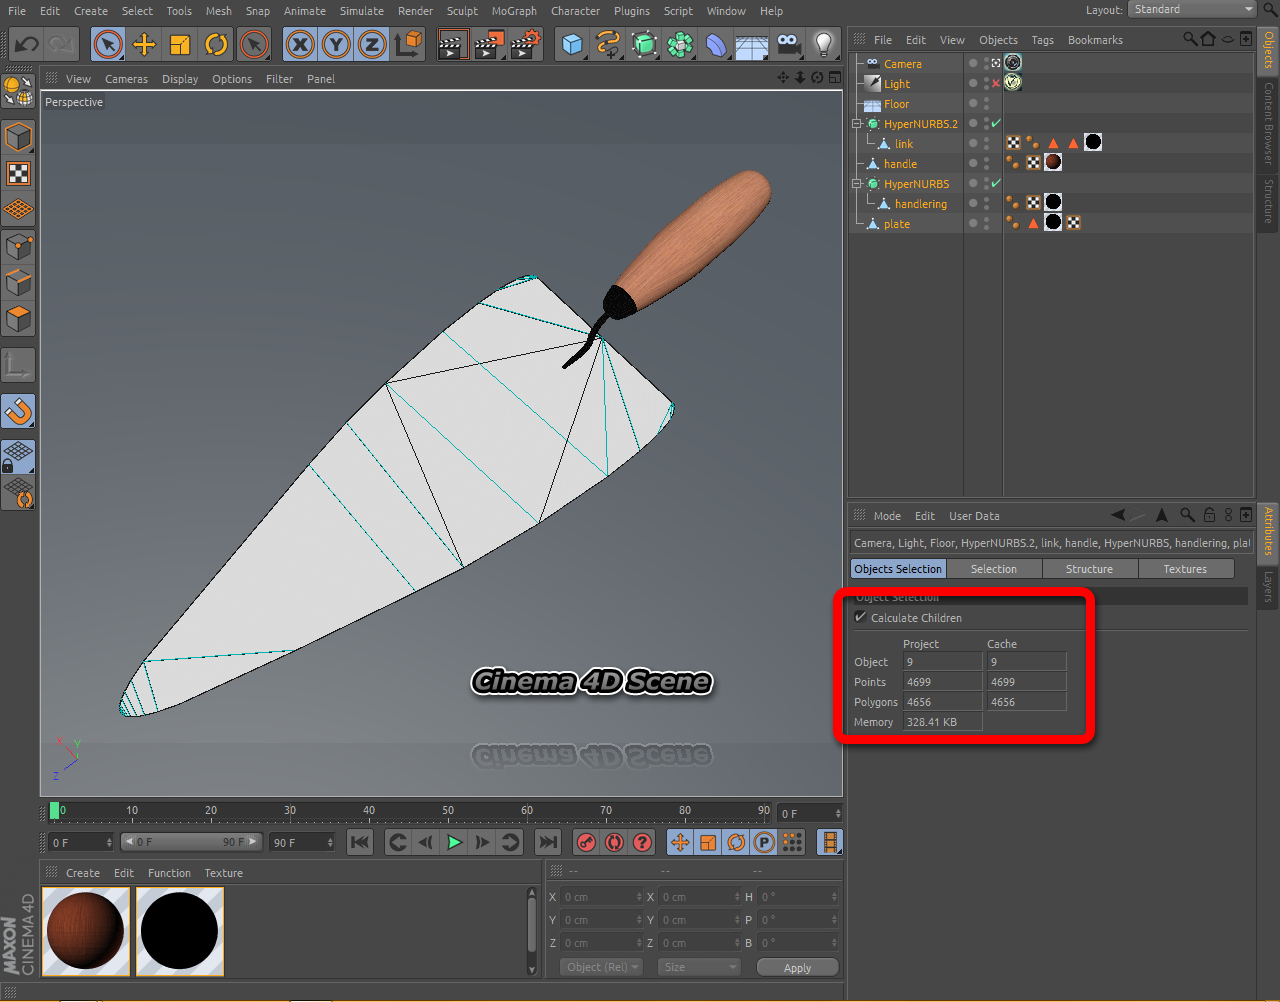Render to Picture Viewer
The image size is (1280, 1002).
(x=489, y=45)
